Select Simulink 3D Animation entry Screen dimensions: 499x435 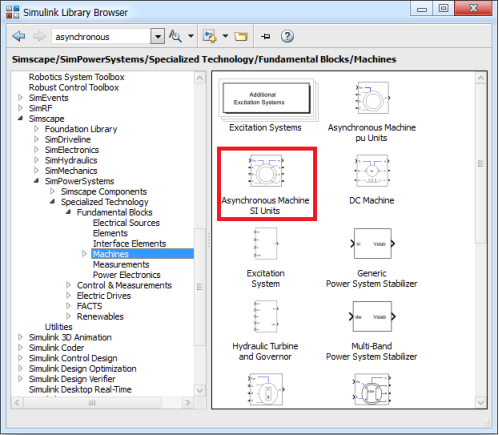pos(70,337)
